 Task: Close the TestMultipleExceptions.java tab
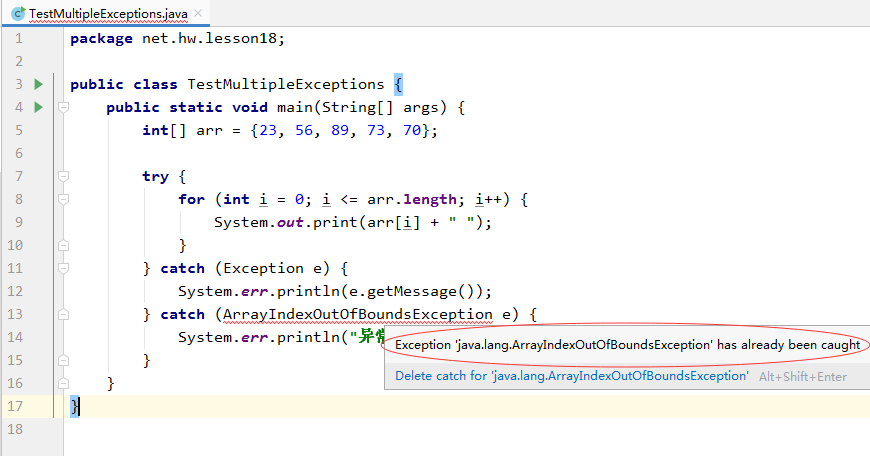point(198,13)
